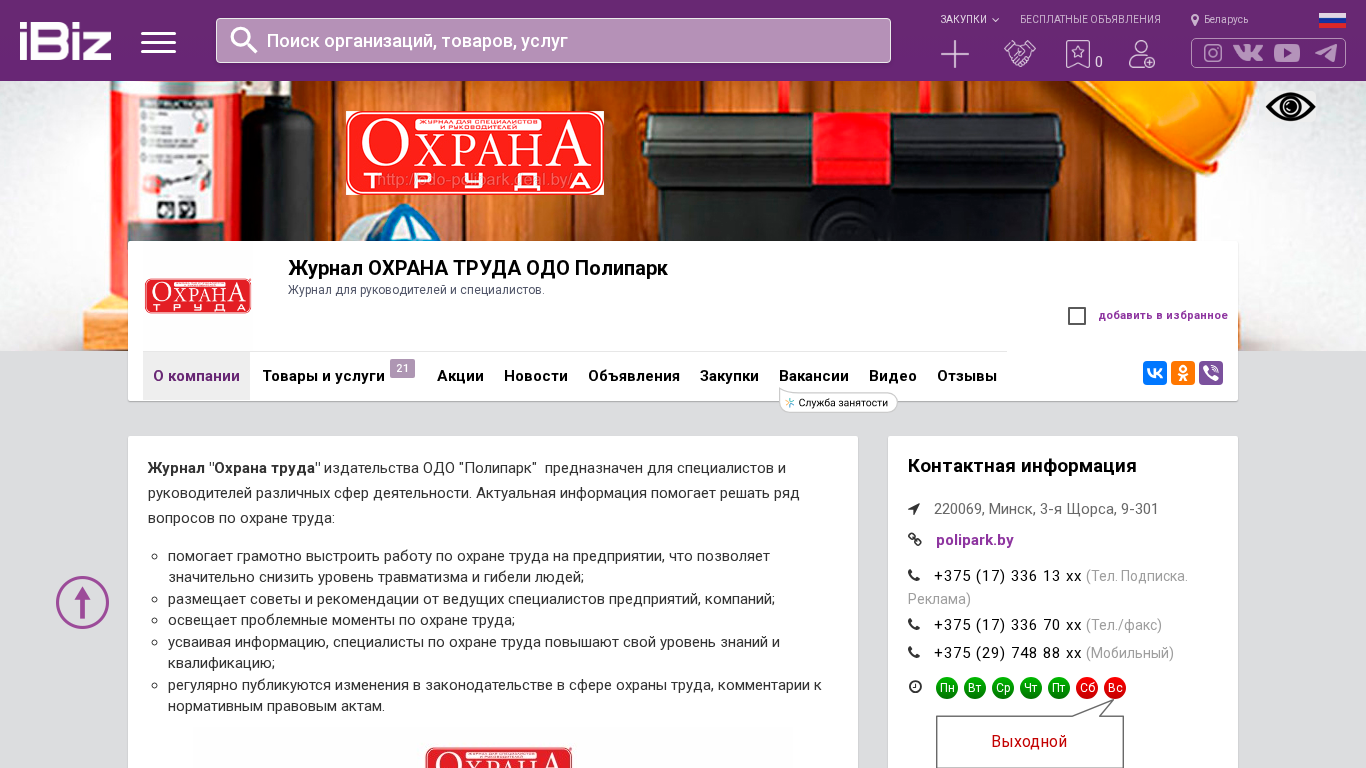Open Бесплатные объявления link
1366x768 pixels.
[x=1090, y=19]
